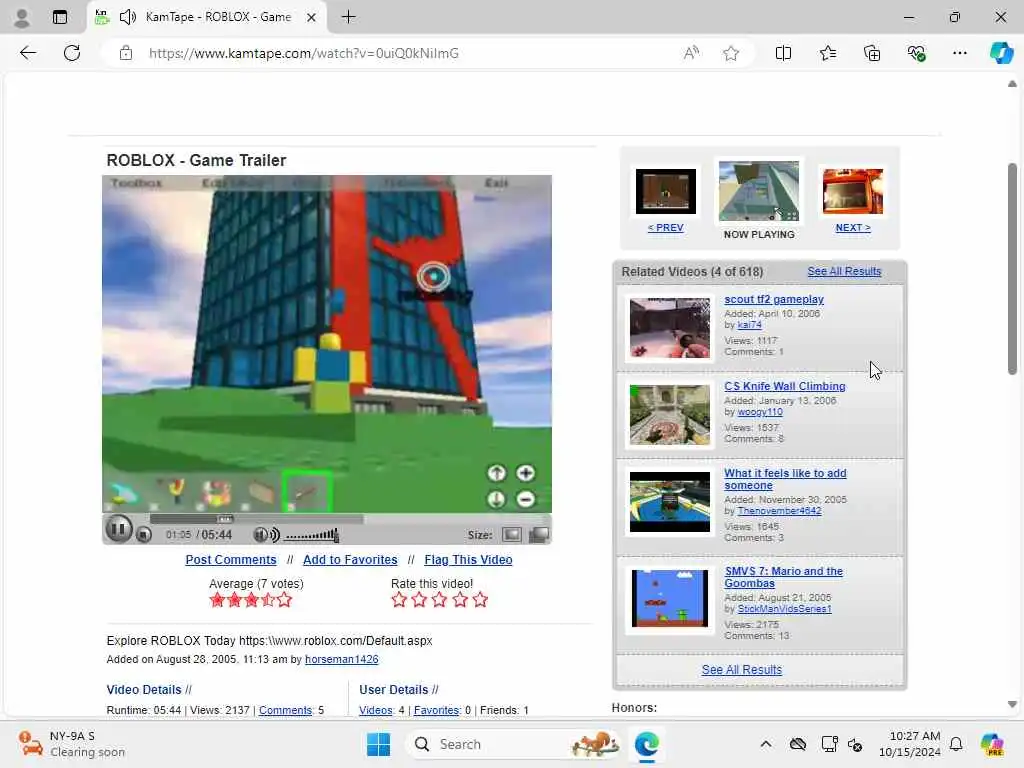Viewport: 1024px width, 768px height.
Task: Click the address bar URL
Action: pos(304,54)
